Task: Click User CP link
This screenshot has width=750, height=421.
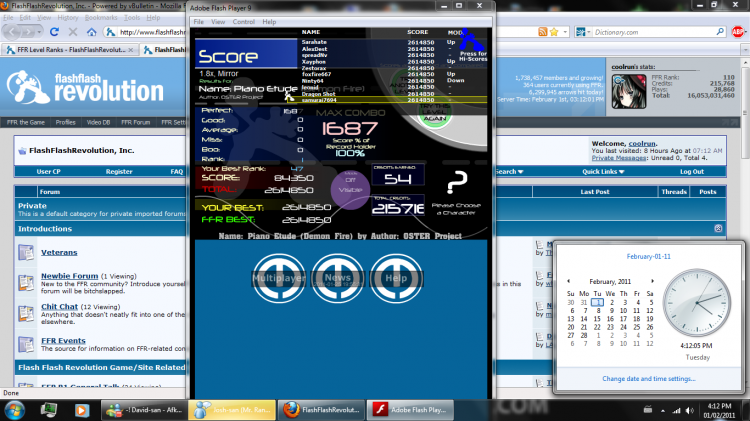Action: (x=48, y=172)
